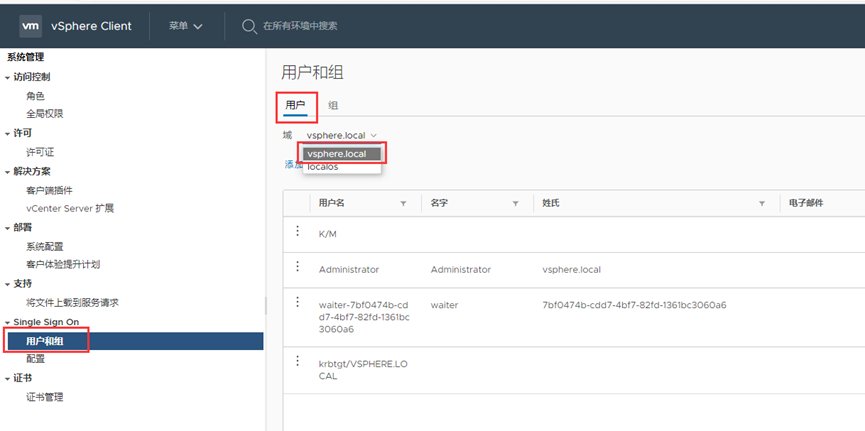Switch to the 用户 tab
This screenshot has width=865, height=431.
295,105
